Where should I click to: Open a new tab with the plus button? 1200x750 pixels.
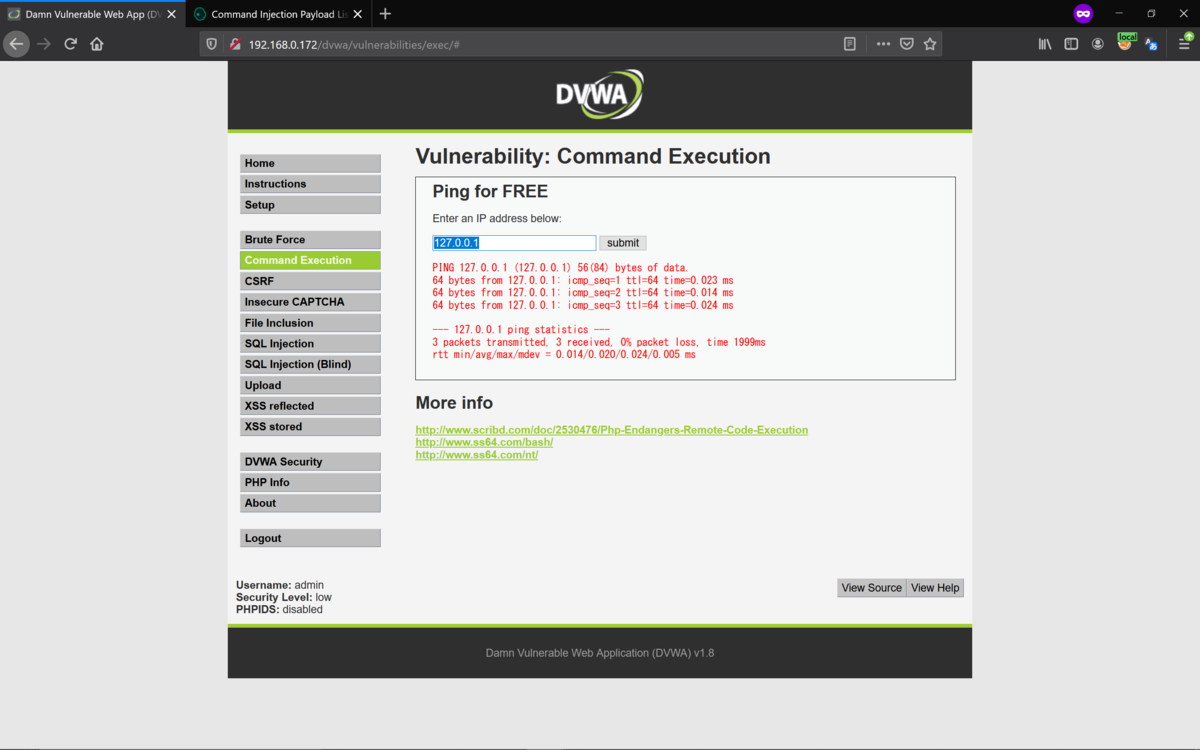coord(385,14)
